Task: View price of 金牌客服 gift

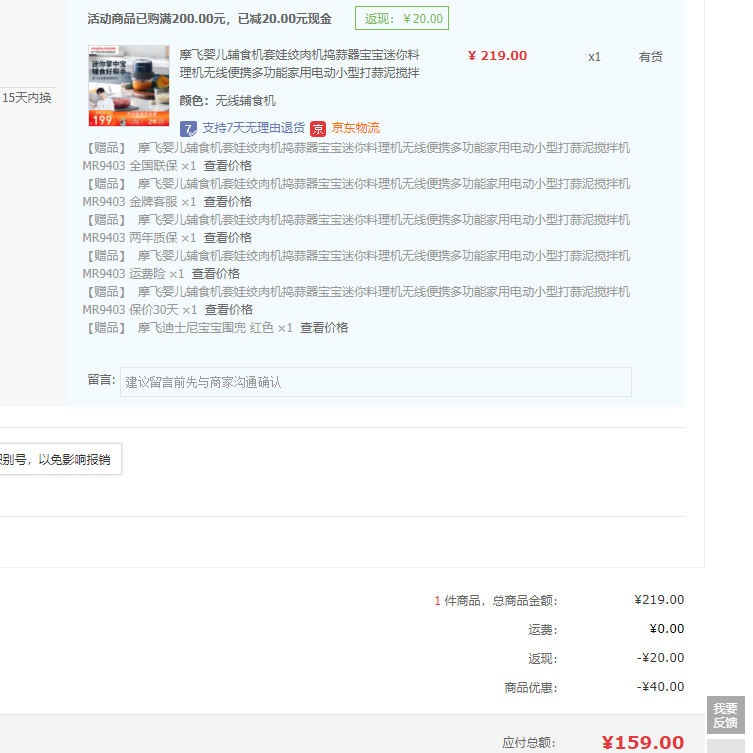Action: [228, 202]
